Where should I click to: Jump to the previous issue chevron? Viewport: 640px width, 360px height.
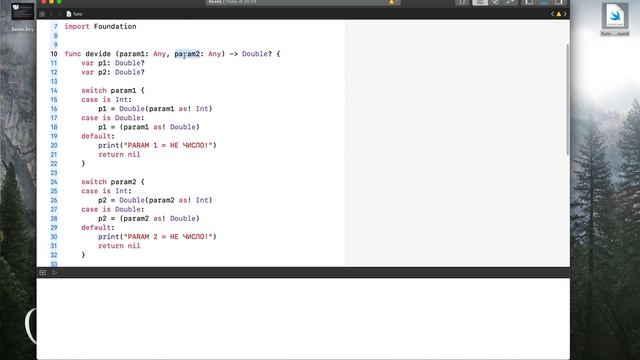click(552, 14)
